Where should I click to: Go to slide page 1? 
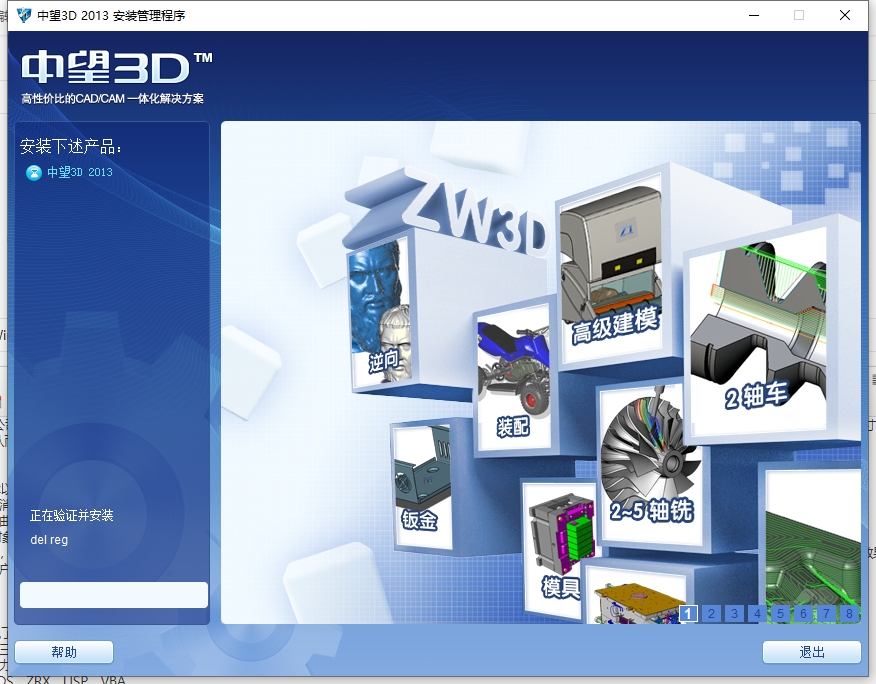coord(688,614)
